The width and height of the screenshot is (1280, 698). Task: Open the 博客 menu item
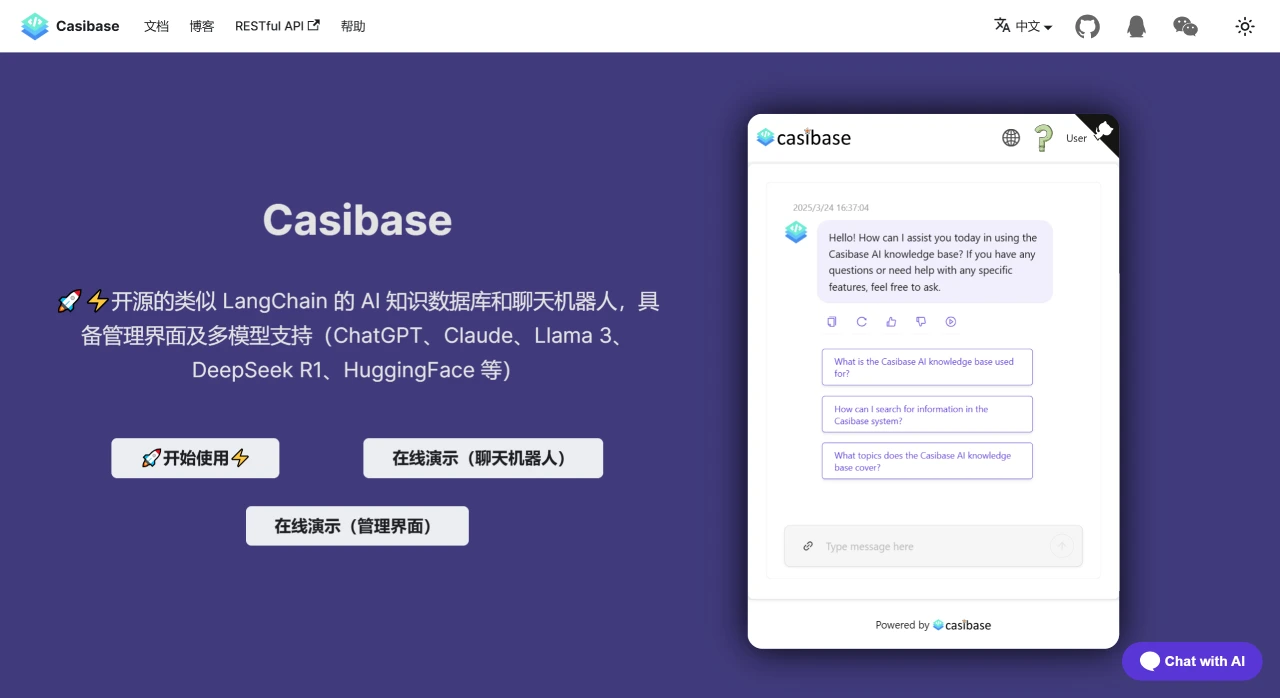point(202,27)
